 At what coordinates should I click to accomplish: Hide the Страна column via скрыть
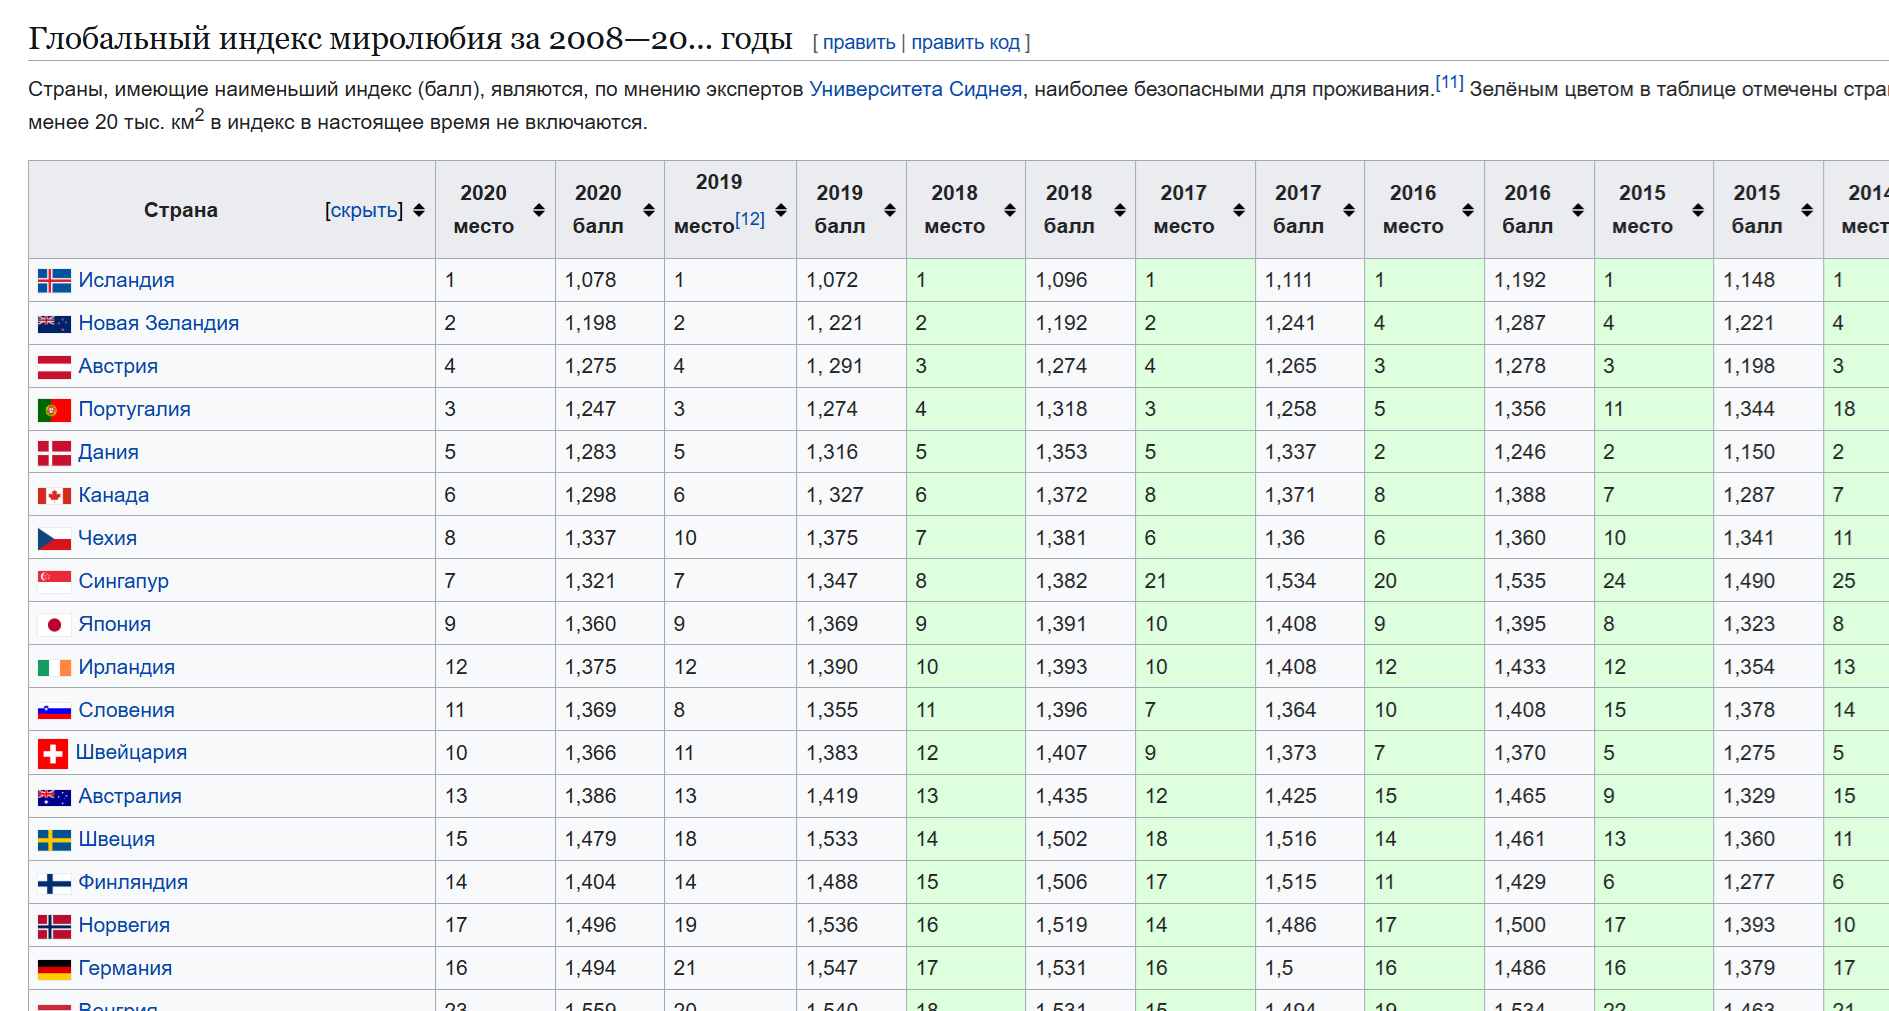pyautogui.click(x=363, y=210)
